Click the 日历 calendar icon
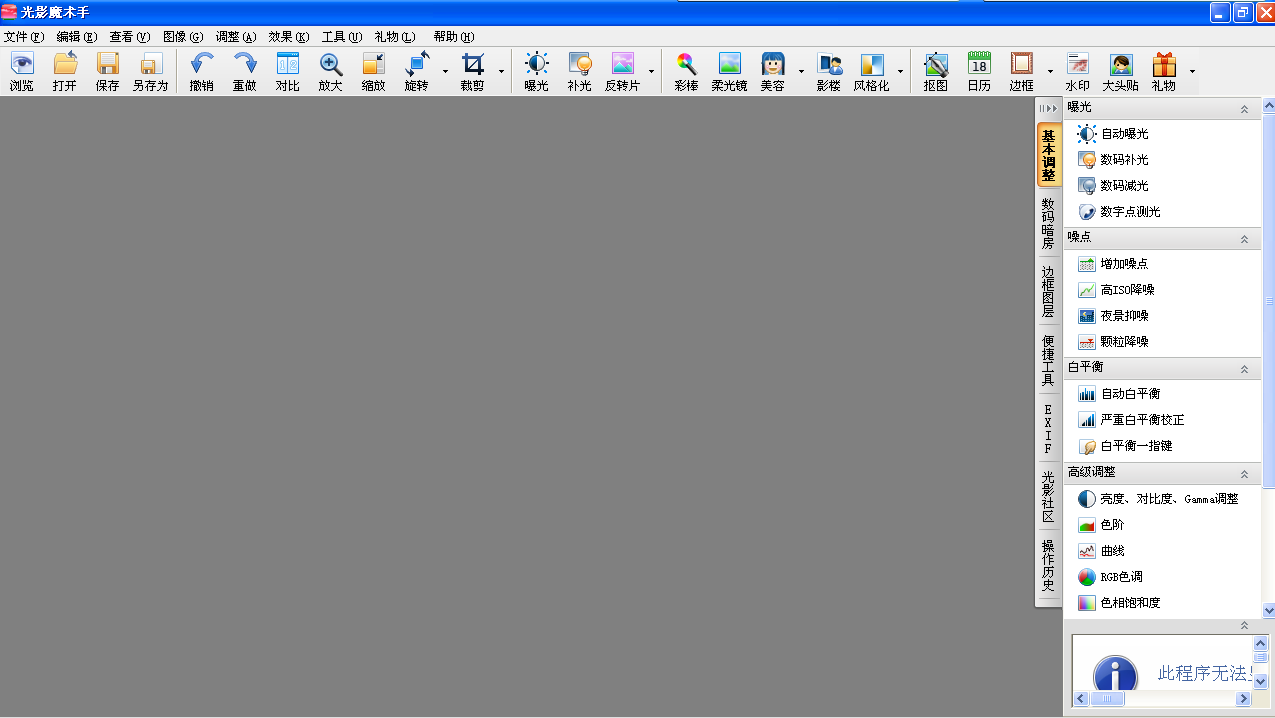Image resolution: width=1275 pixels, height=718 pixels. tap(979, 72)
